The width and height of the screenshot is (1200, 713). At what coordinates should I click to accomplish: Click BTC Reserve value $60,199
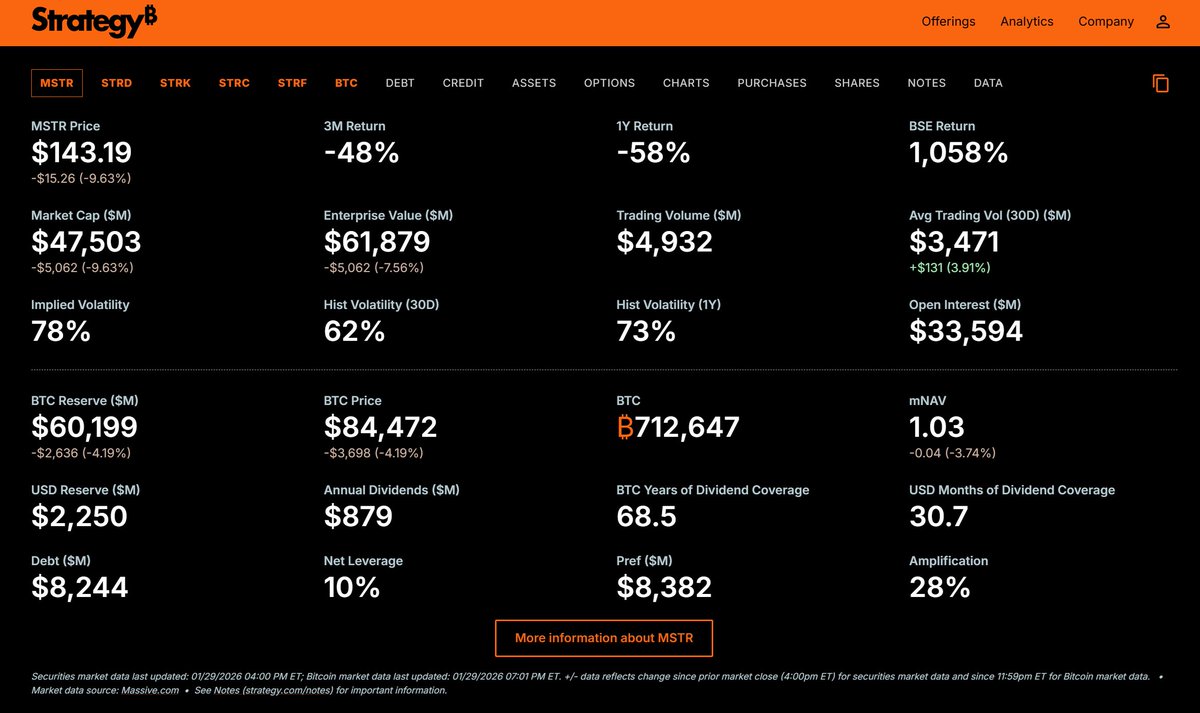pyautogui.click(x=84, y=427)
